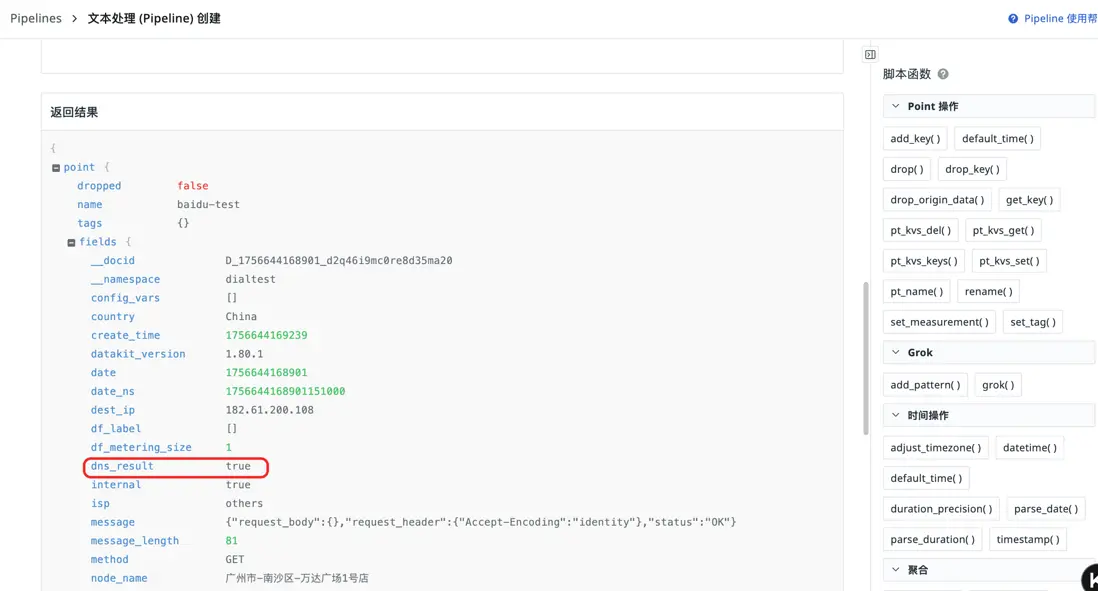Insert the adjust_timezone() function
Screen dimensions: 1098x591
tap(936, 447)
